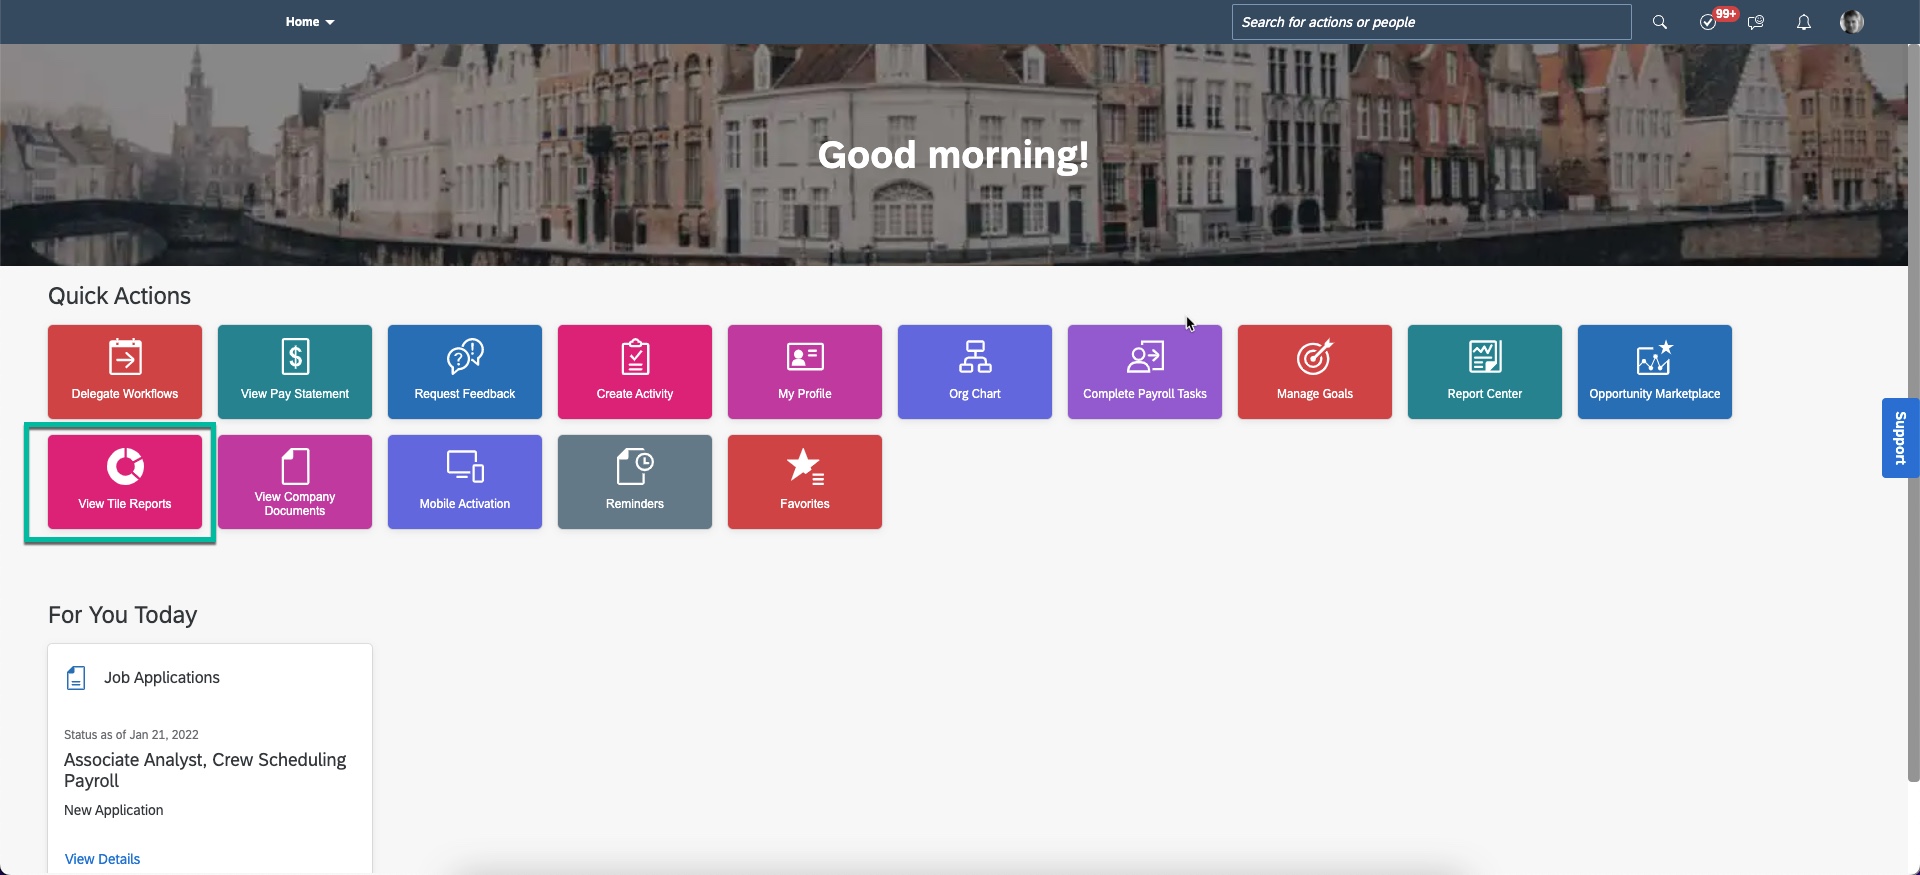This screenshot has width=1920, height=875.
Task: Open the Create Activity tile
Action: 635,372
